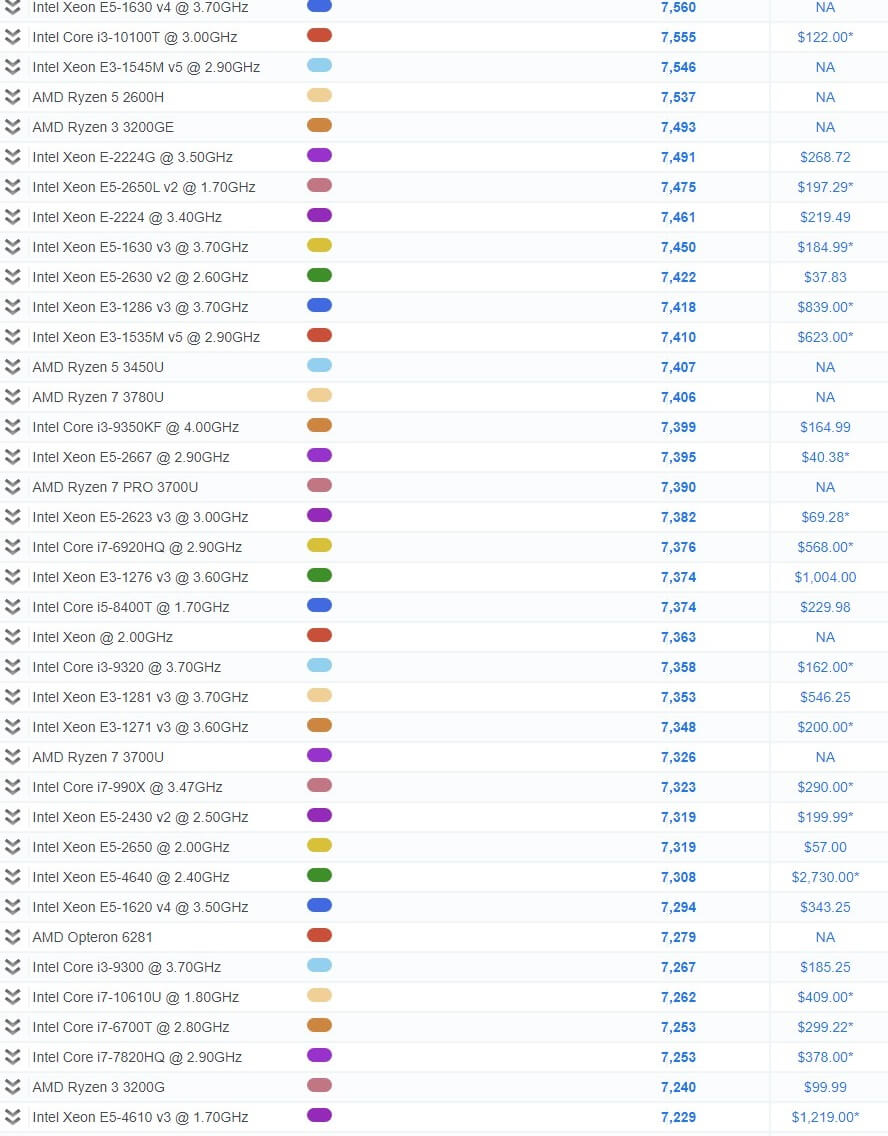Image resolution: width=888 pixels, height=1136 pixels.
Task: Click the red swatch for Intel Core i3-10100T
Action: coord(319,36)
